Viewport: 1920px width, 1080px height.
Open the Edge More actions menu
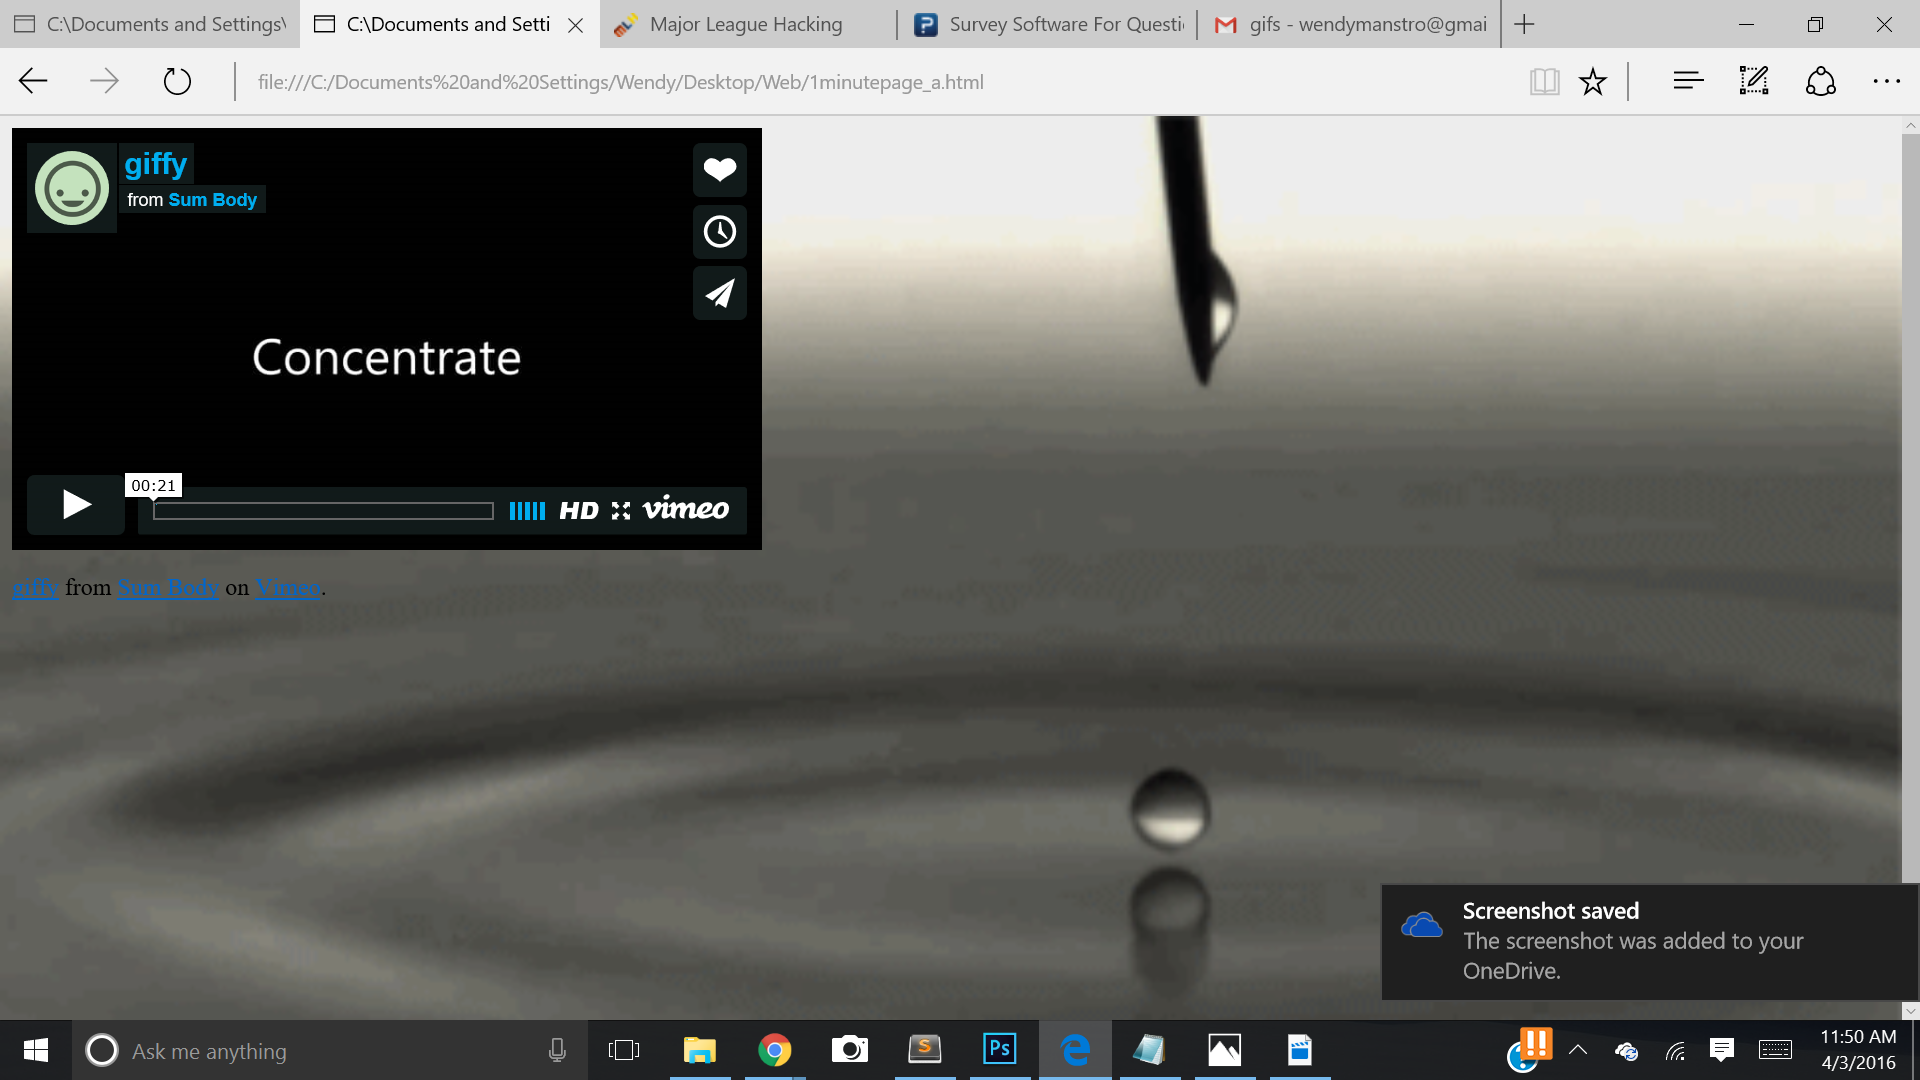click(x=1886, y=82)
